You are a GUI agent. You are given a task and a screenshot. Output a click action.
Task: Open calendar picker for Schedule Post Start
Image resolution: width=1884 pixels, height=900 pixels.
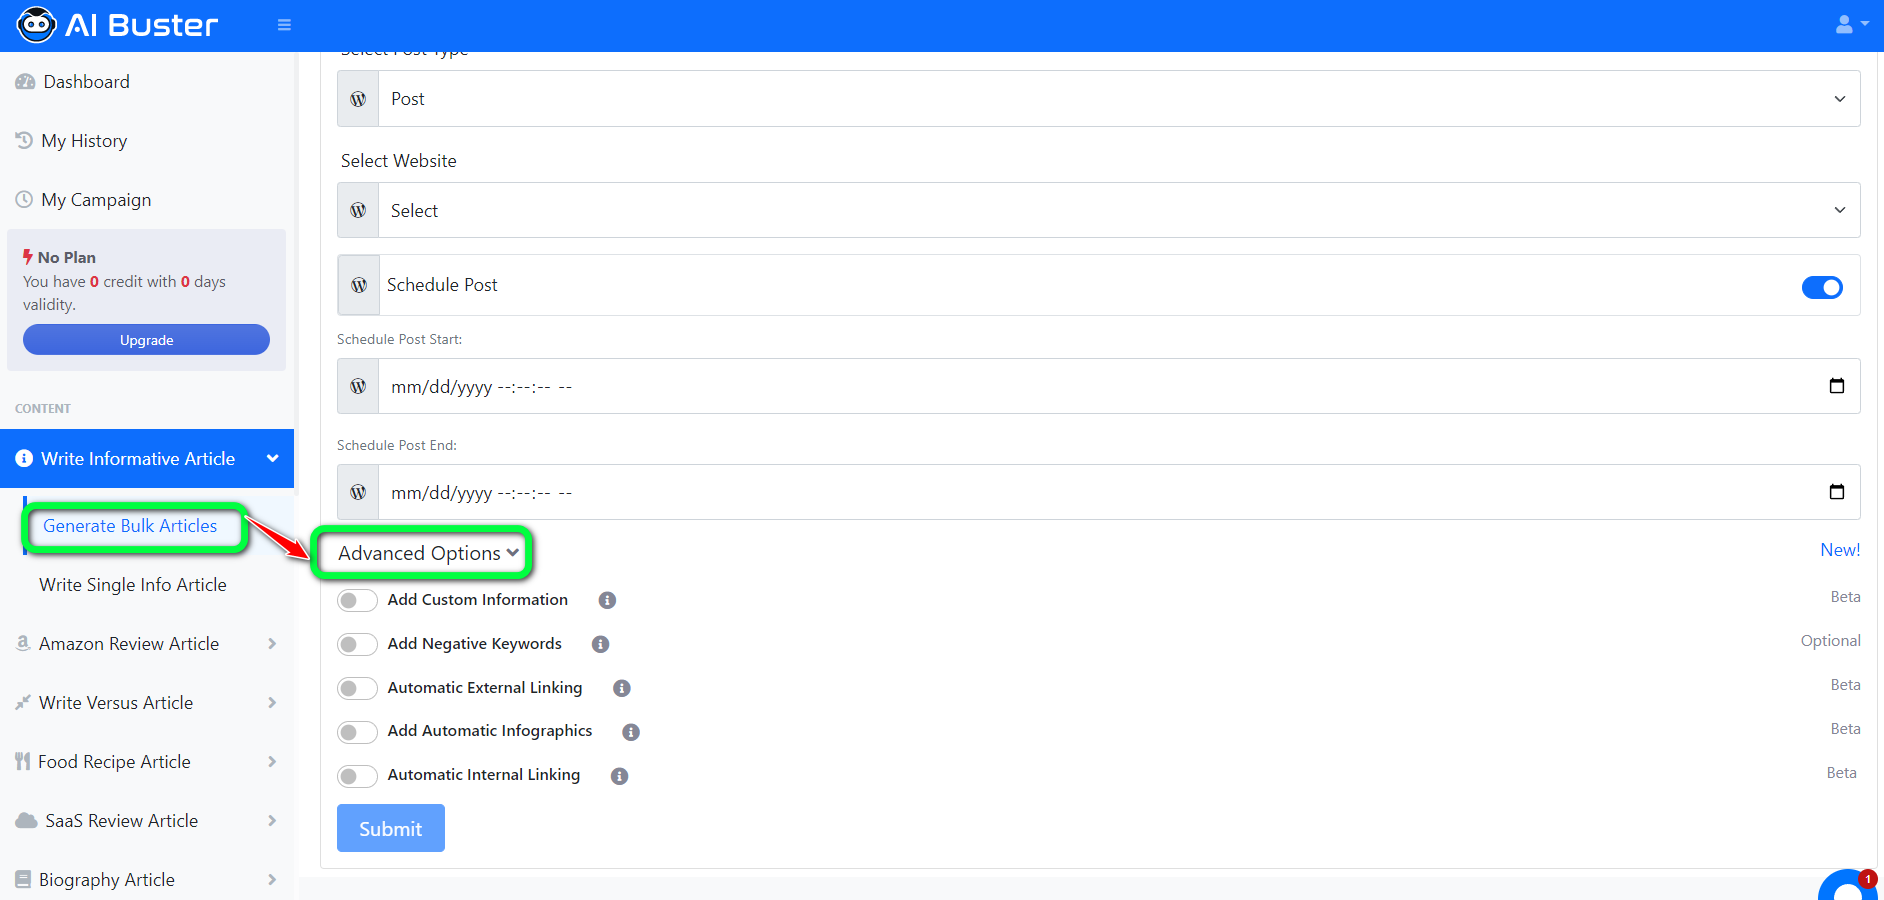coord(1837,386)
